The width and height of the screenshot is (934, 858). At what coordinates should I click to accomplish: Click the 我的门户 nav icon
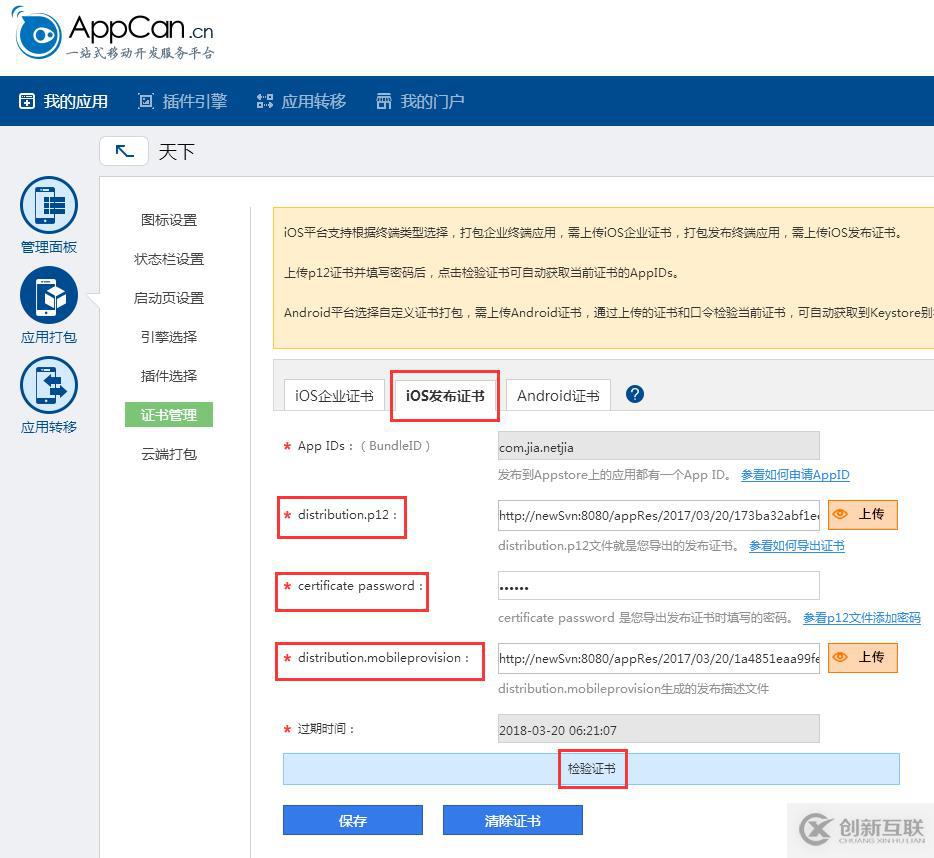[384, 101]
